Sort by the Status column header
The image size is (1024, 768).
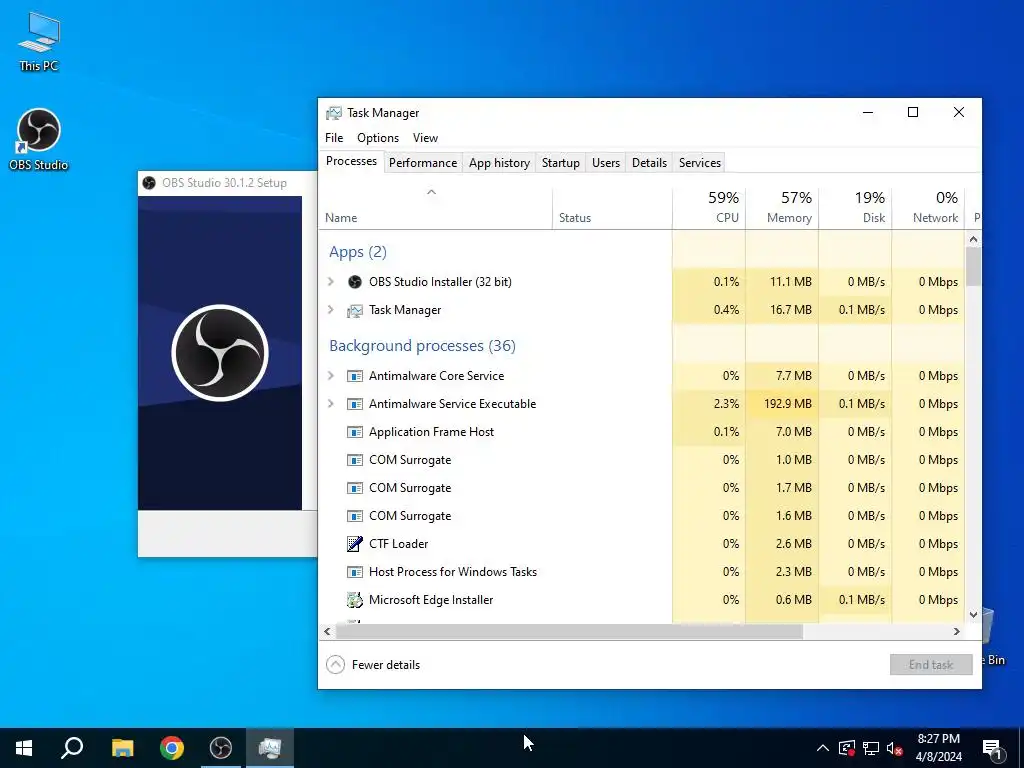[612, 208]
